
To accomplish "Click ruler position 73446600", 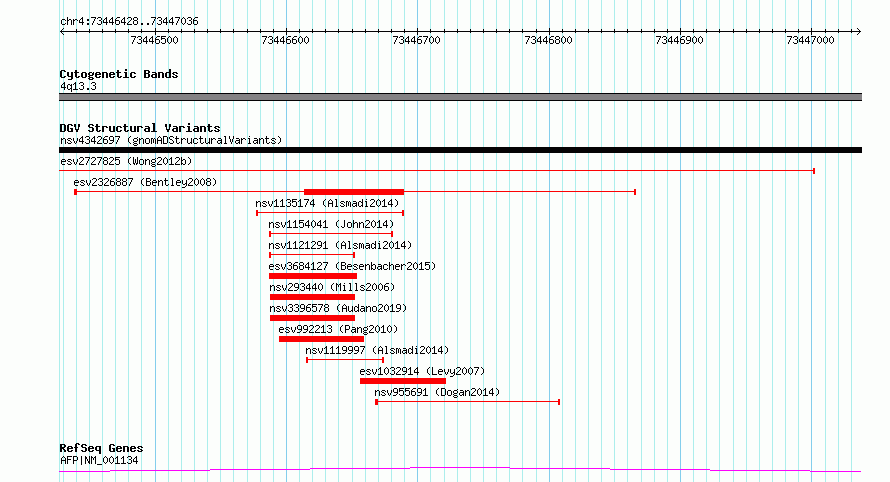I will pos(286,40).
